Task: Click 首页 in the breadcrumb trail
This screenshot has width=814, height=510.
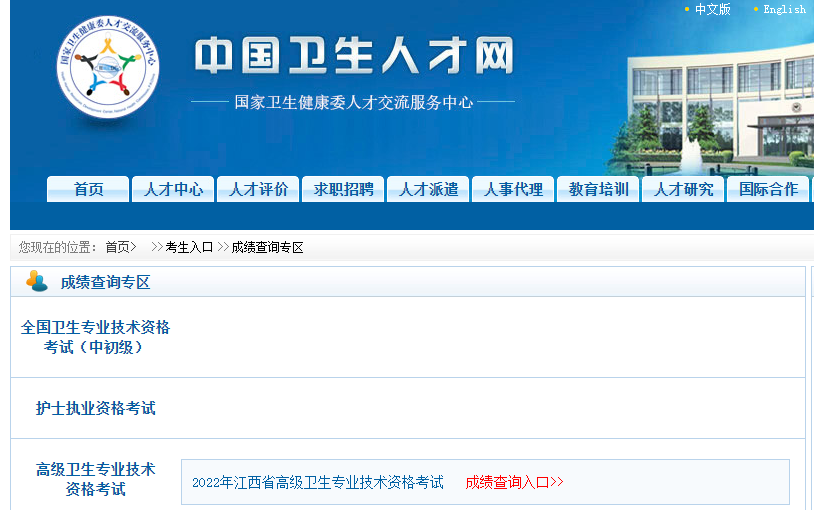Action: (118, 247)
